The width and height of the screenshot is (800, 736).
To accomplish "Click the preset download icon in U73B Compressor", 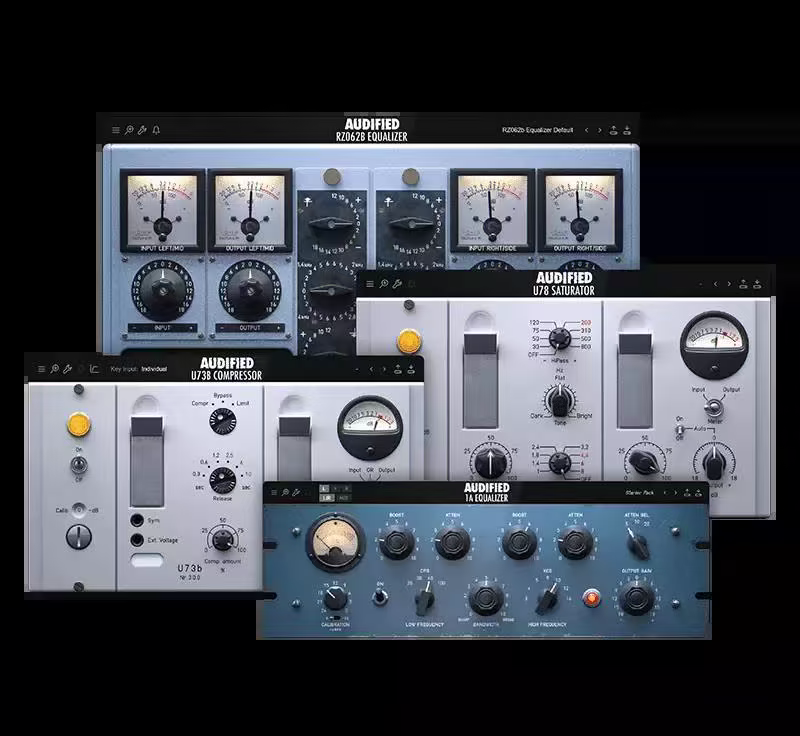I will 411,369.
